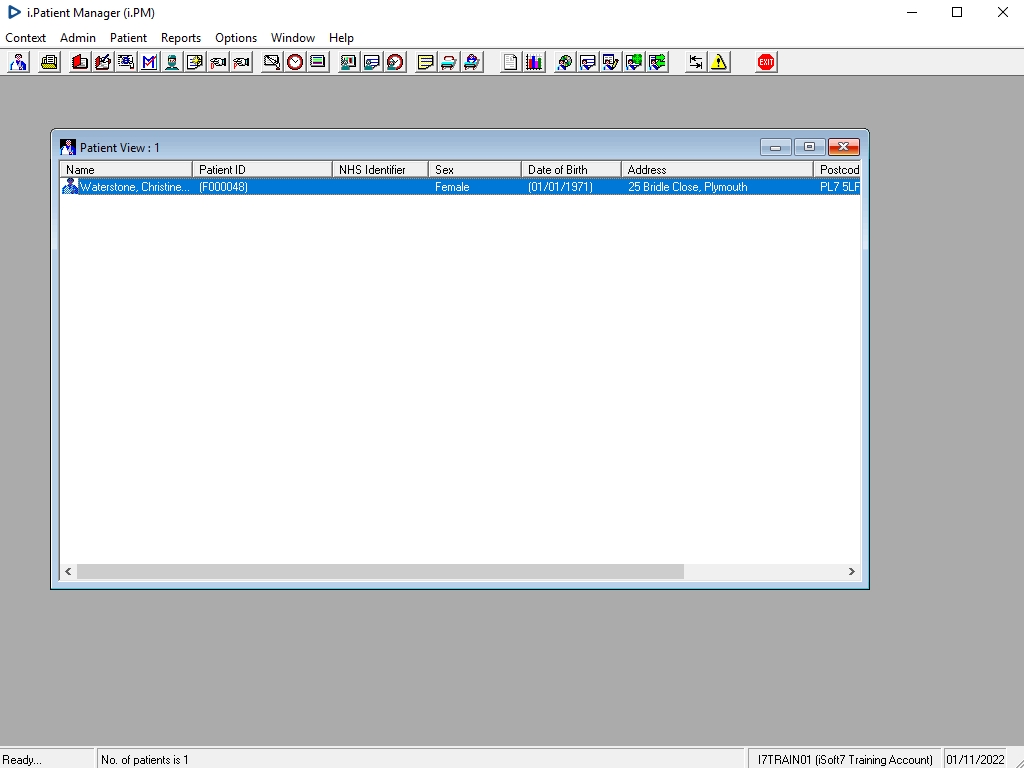1024x768 pixels.
Task: Click the 01/11/2022 date in status bar
Action: click(975, 760)
